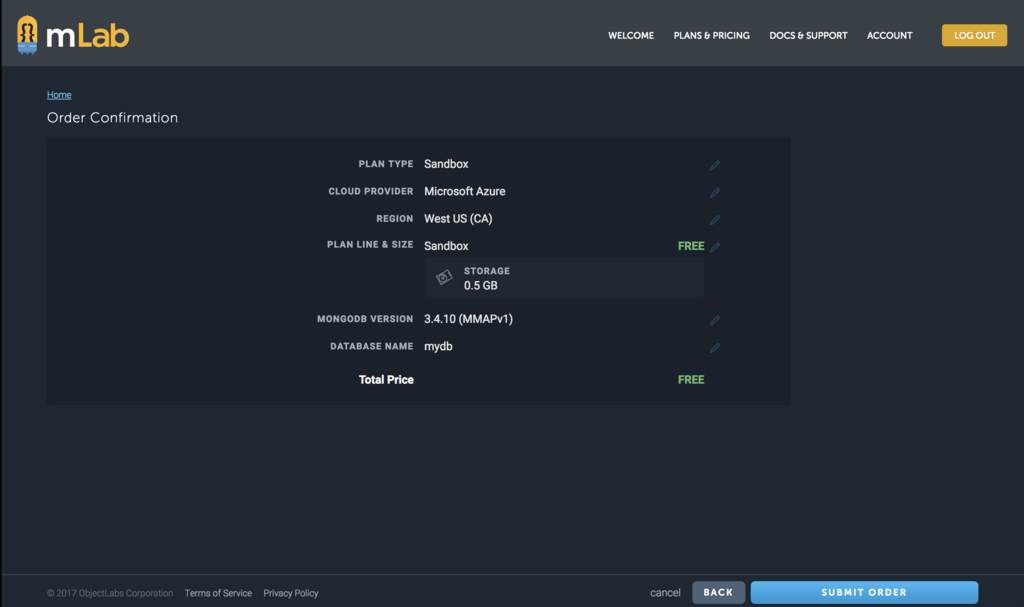Click the 2017 ObjectLabs Corporation copyright text
Screen dimensions: 1024x607
tap(110, 593)
